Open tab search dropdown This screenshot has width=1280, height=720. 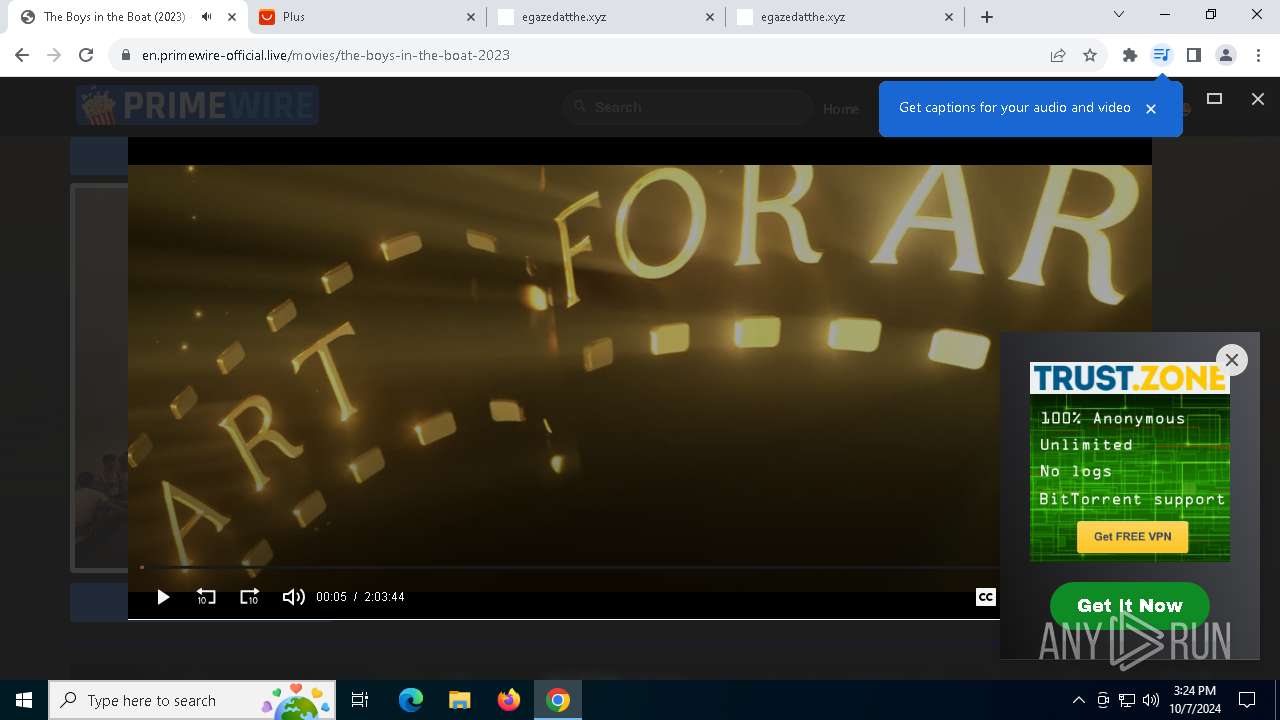[x=1119, y=14]
